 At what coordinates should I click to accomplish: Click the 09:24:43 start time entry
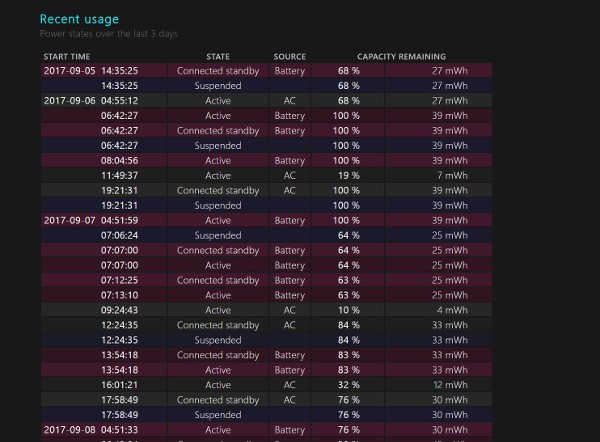click(119, 311)
